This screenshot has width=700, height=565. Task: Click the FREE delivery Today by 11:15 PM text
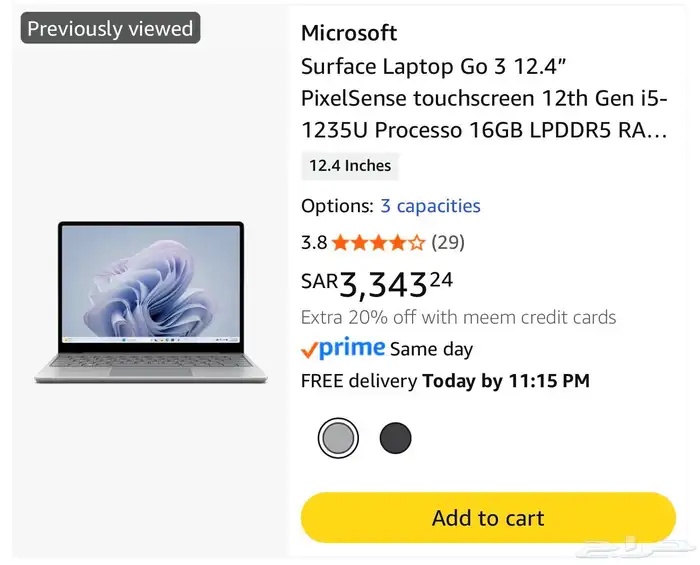pos(445,381)
